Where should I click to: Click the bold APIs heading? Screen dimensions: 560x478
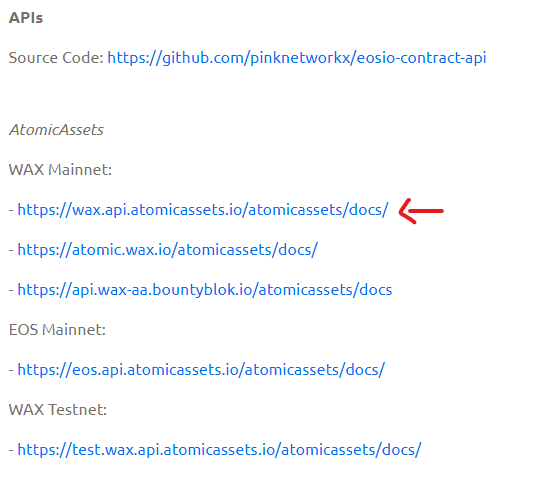pos(26,18)
